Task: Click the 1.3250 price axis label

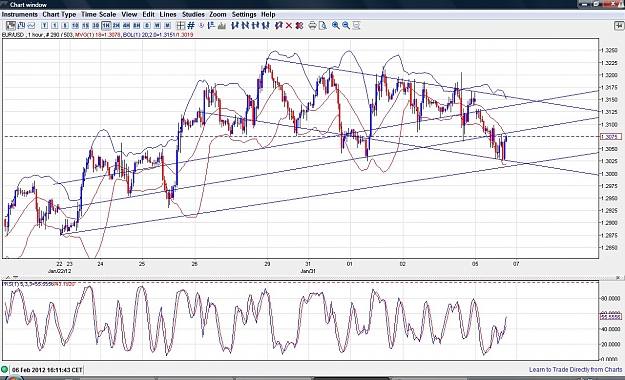Action: coord(609,50)
